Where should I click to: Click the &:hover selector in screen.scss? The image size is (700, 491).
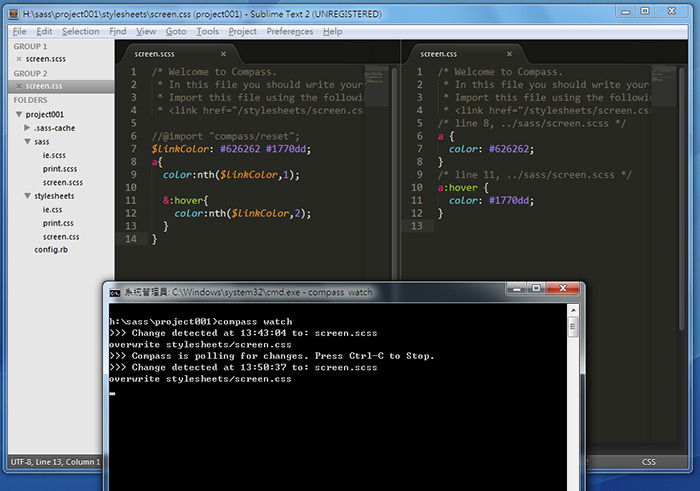coord(185,200)
